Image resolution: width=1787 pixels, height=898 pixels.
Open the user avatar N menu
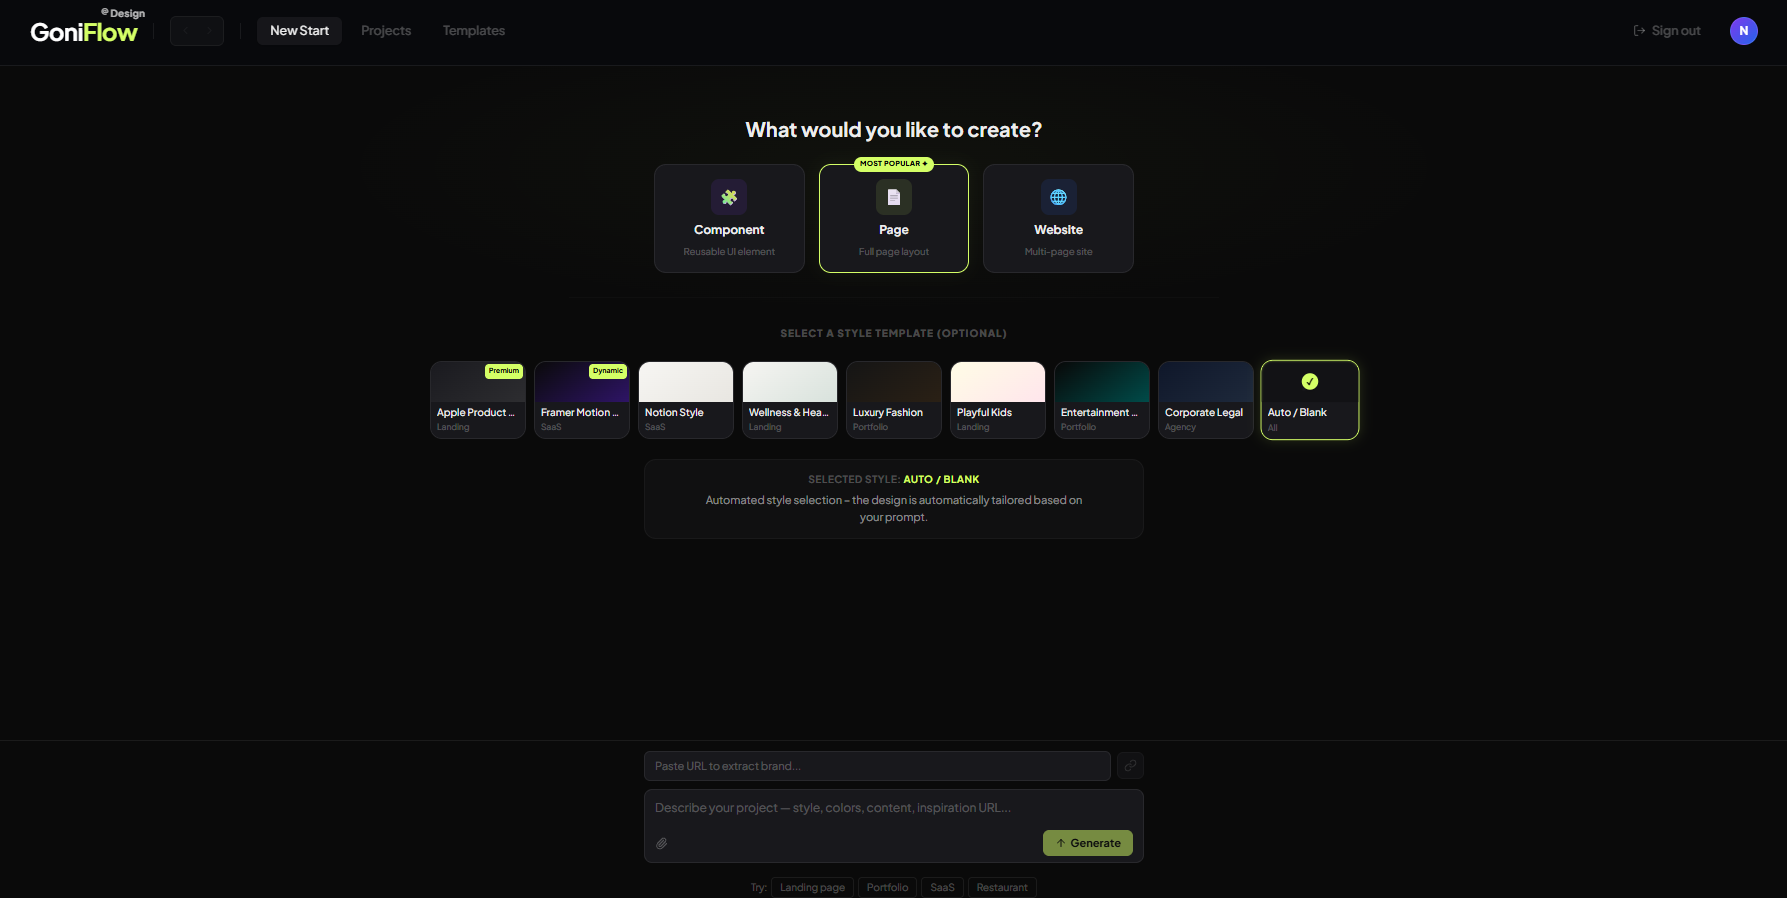pyautogui.click(x=1744, y=31)
